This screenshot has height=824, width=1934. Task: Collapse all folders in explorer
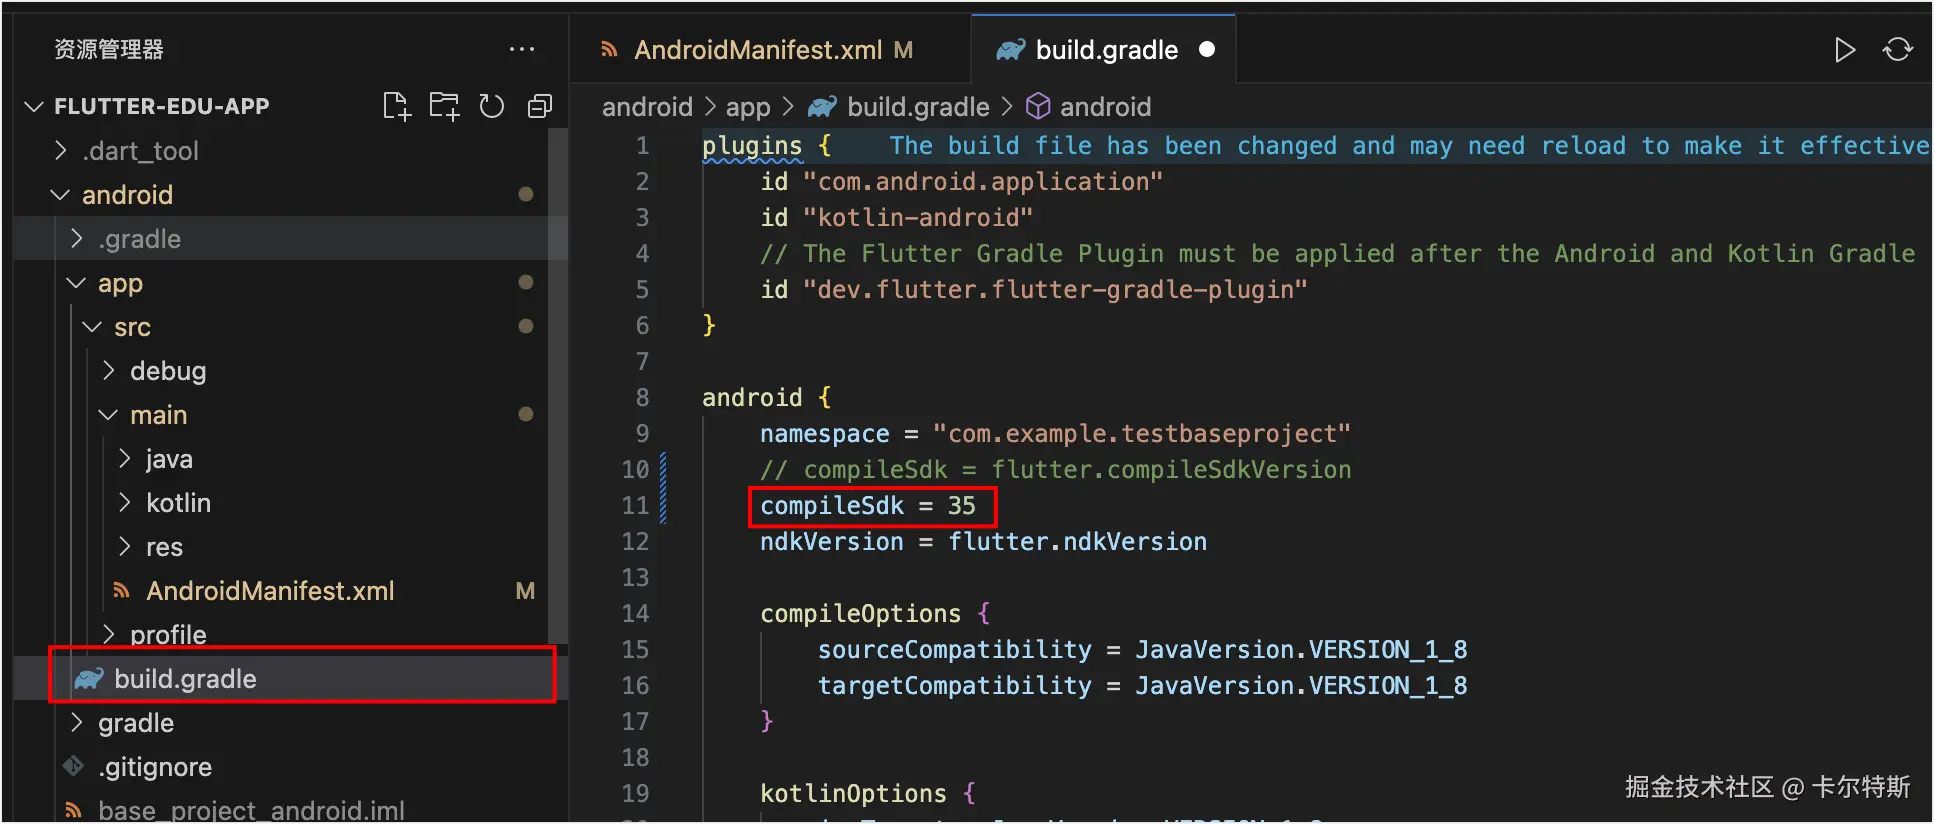coord(540,106)
